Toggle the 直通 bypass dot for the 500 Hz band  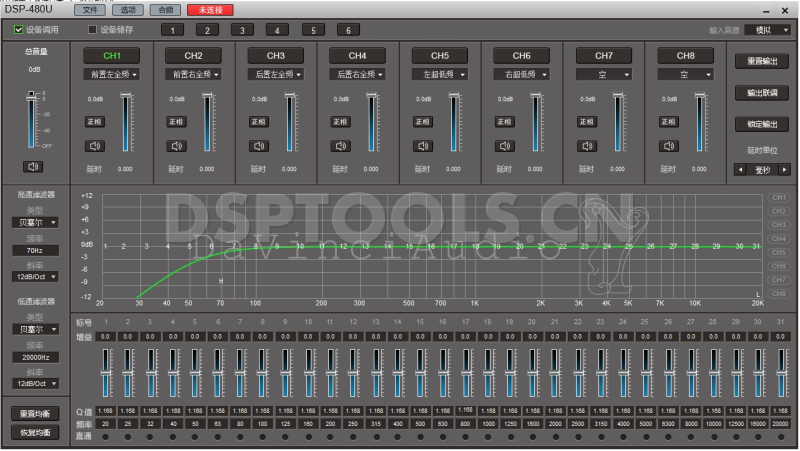click(x=420, y=437)
